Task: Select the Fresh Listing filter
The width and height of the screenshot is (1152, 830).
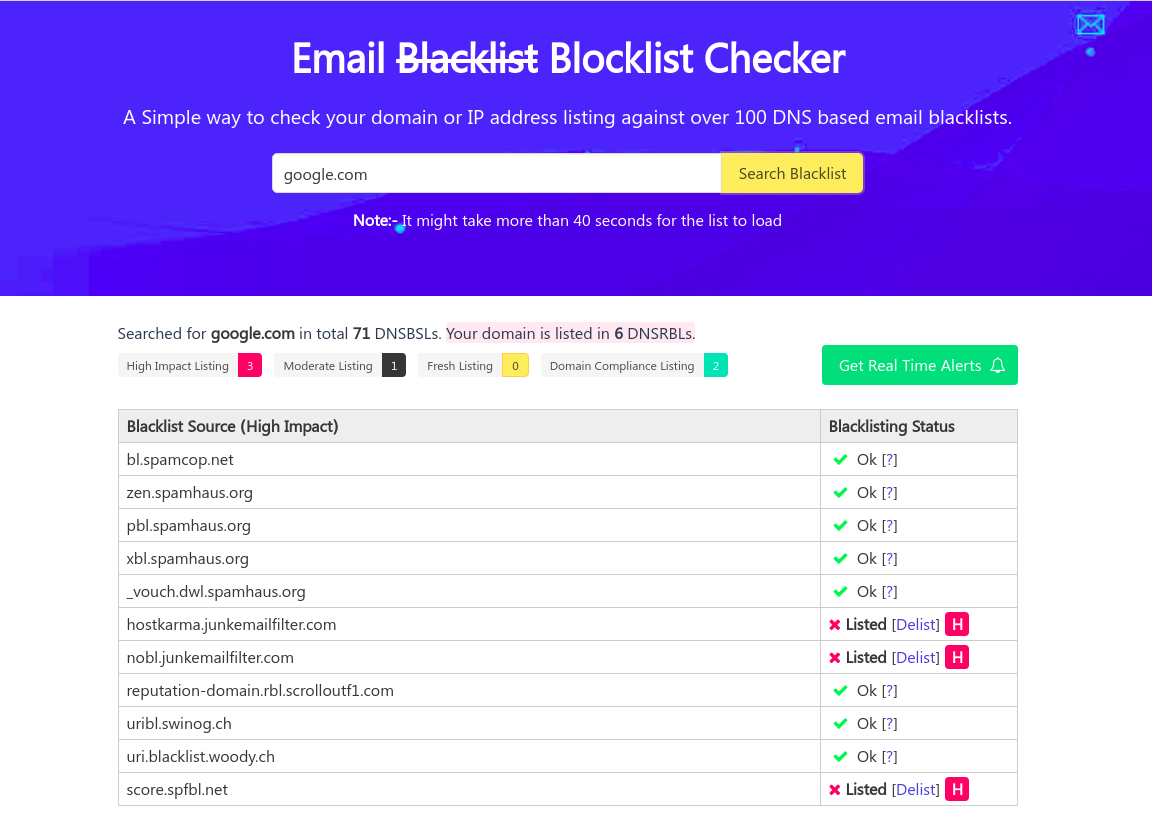Action: pyautogui.click(x=472, y=366)
